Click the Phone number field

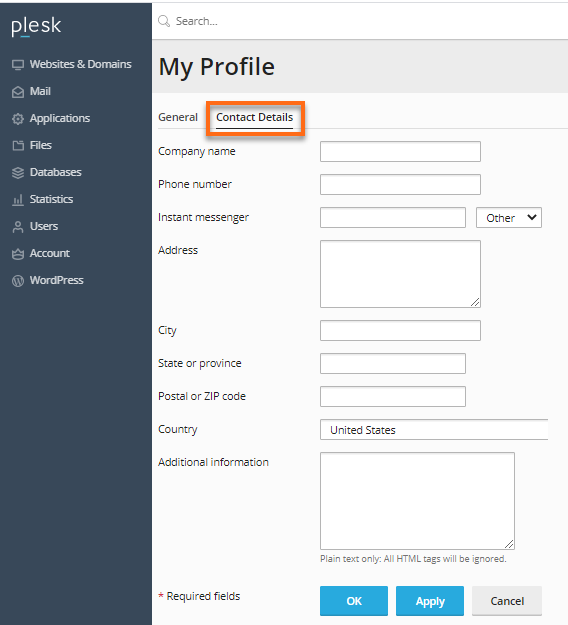tap(400, 185)
